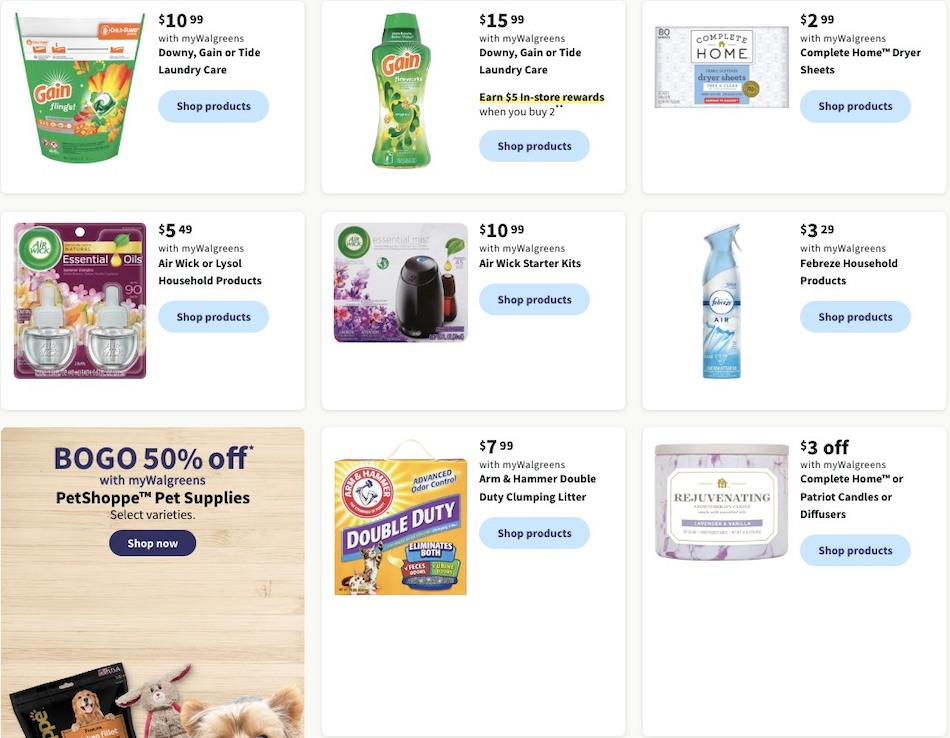Click the $3 off Complete Home offer text
950x738 pixels.
pos(823,447)
